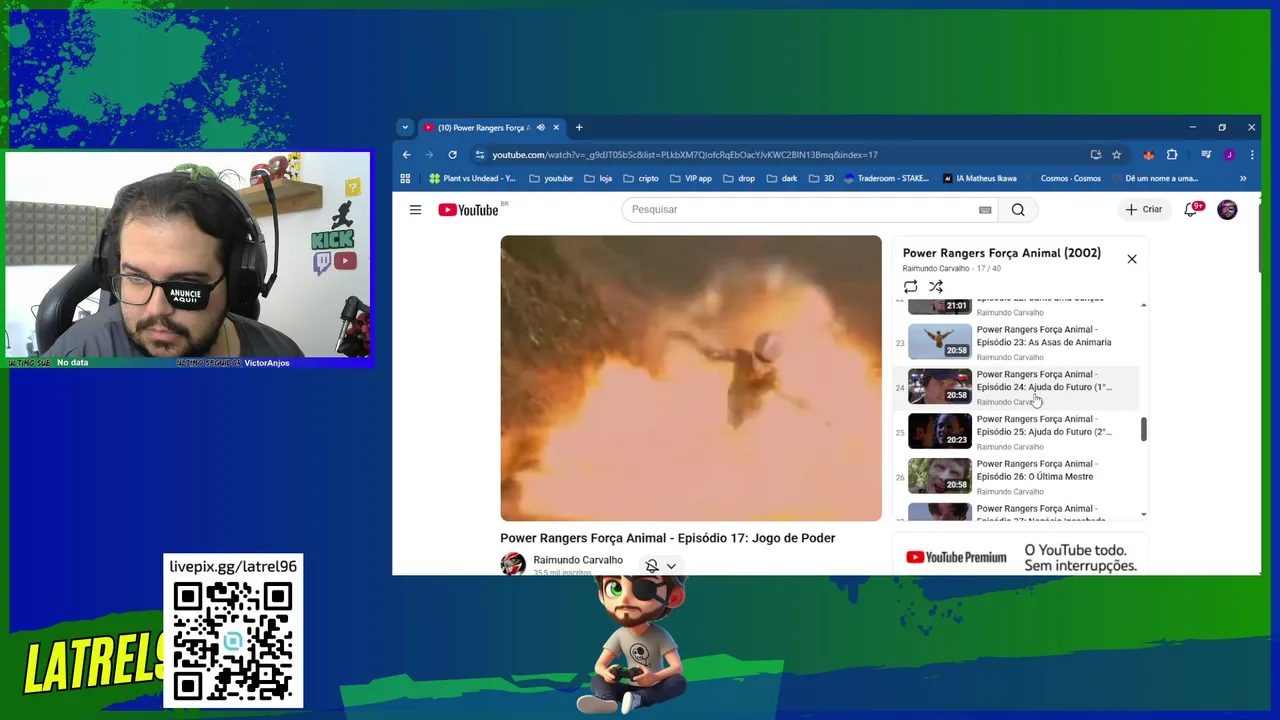
Task: Reload the page with the refresh icon
Action: coord(452,155)
